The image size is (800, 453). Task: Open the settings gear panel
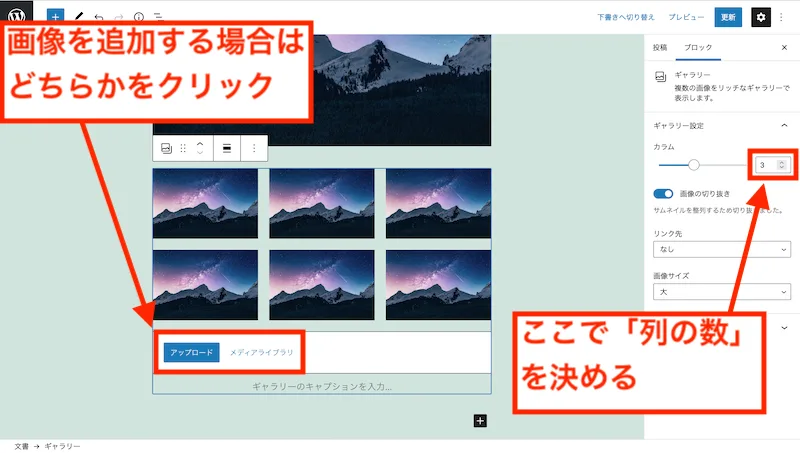pos(761,17)
